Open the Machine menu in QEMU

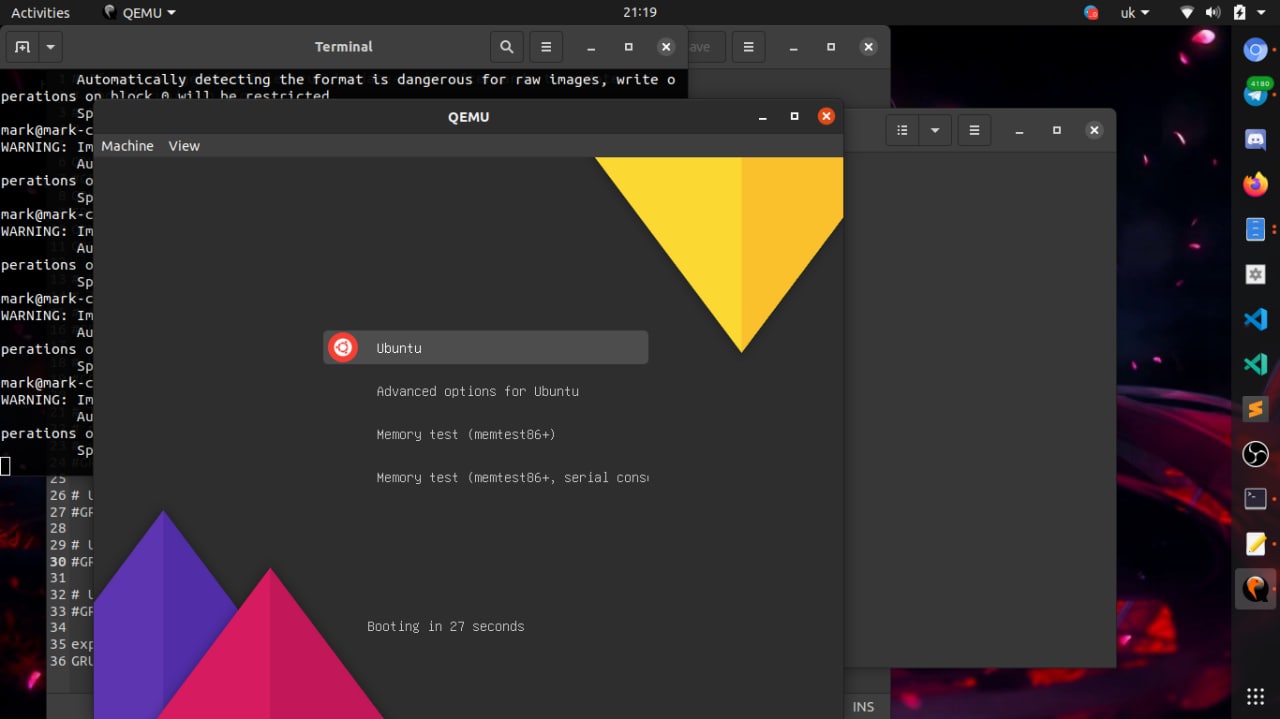coord(127,146)
